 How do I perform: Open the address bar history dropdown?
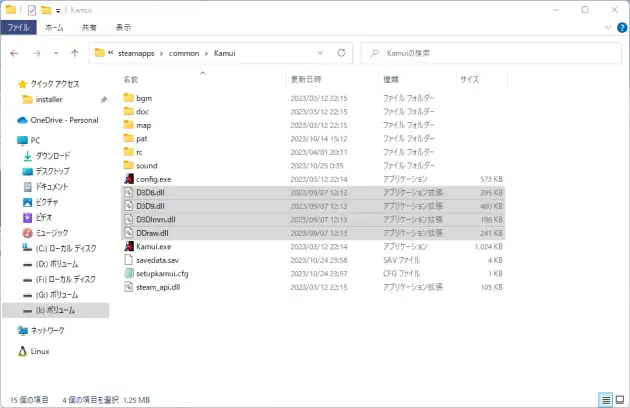[323, 53]
